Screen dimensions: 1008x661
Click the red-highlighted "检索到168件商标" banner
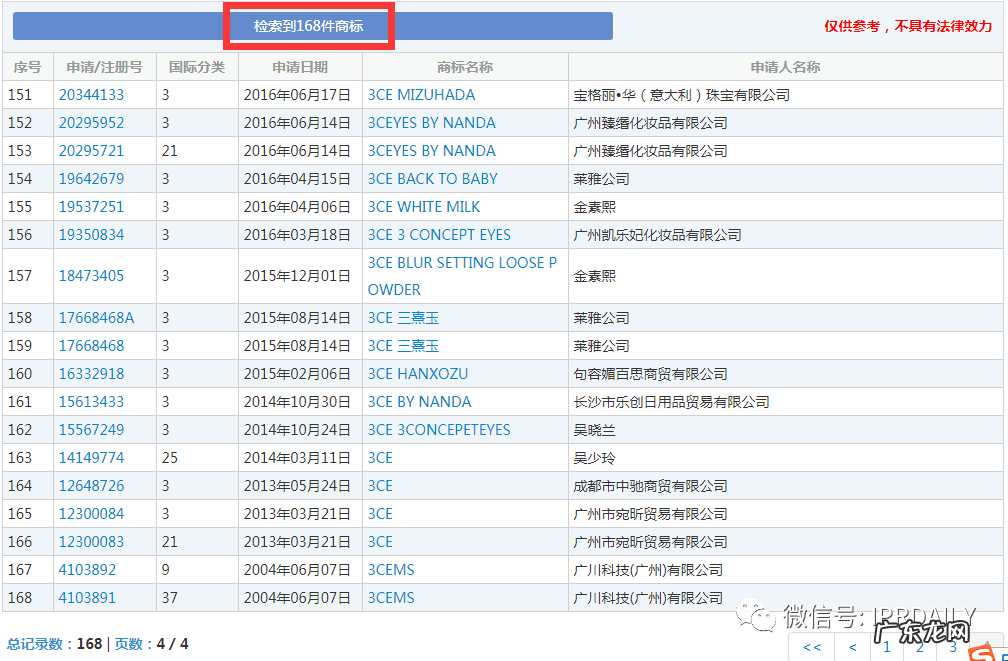click(310, 25)
